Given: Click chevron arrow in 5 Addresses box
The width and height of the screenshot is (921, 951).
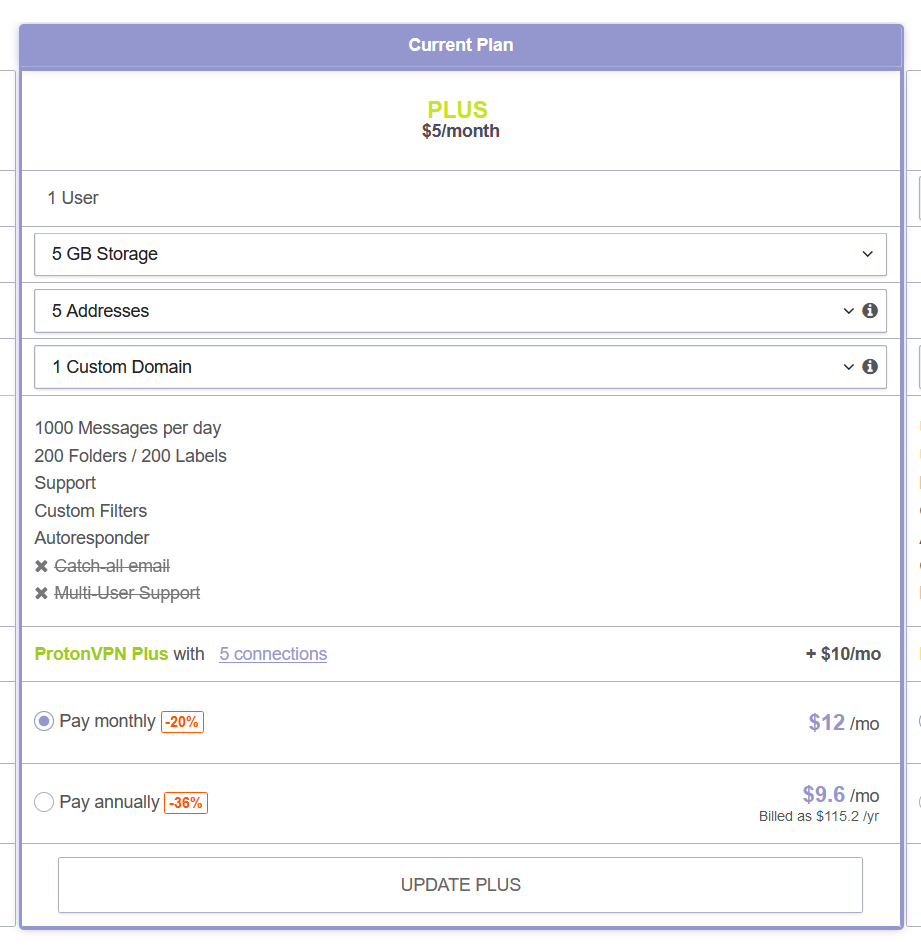Looking at the screenshot, I should (x=848, y=311).
